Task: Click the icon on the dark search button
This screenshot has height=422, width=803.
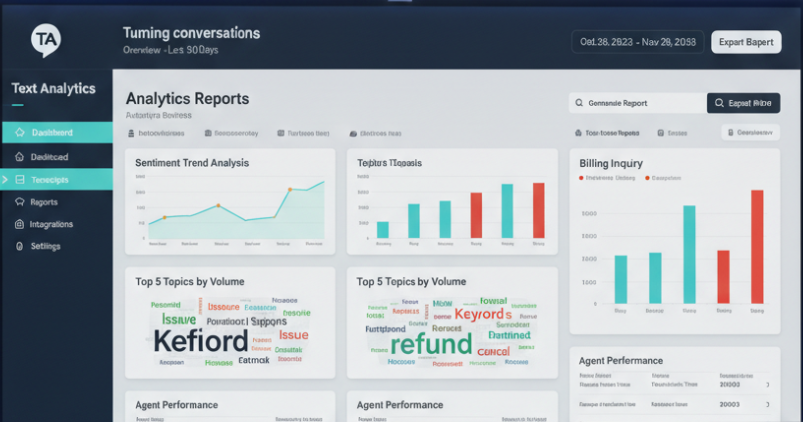Action: point(719,103)
